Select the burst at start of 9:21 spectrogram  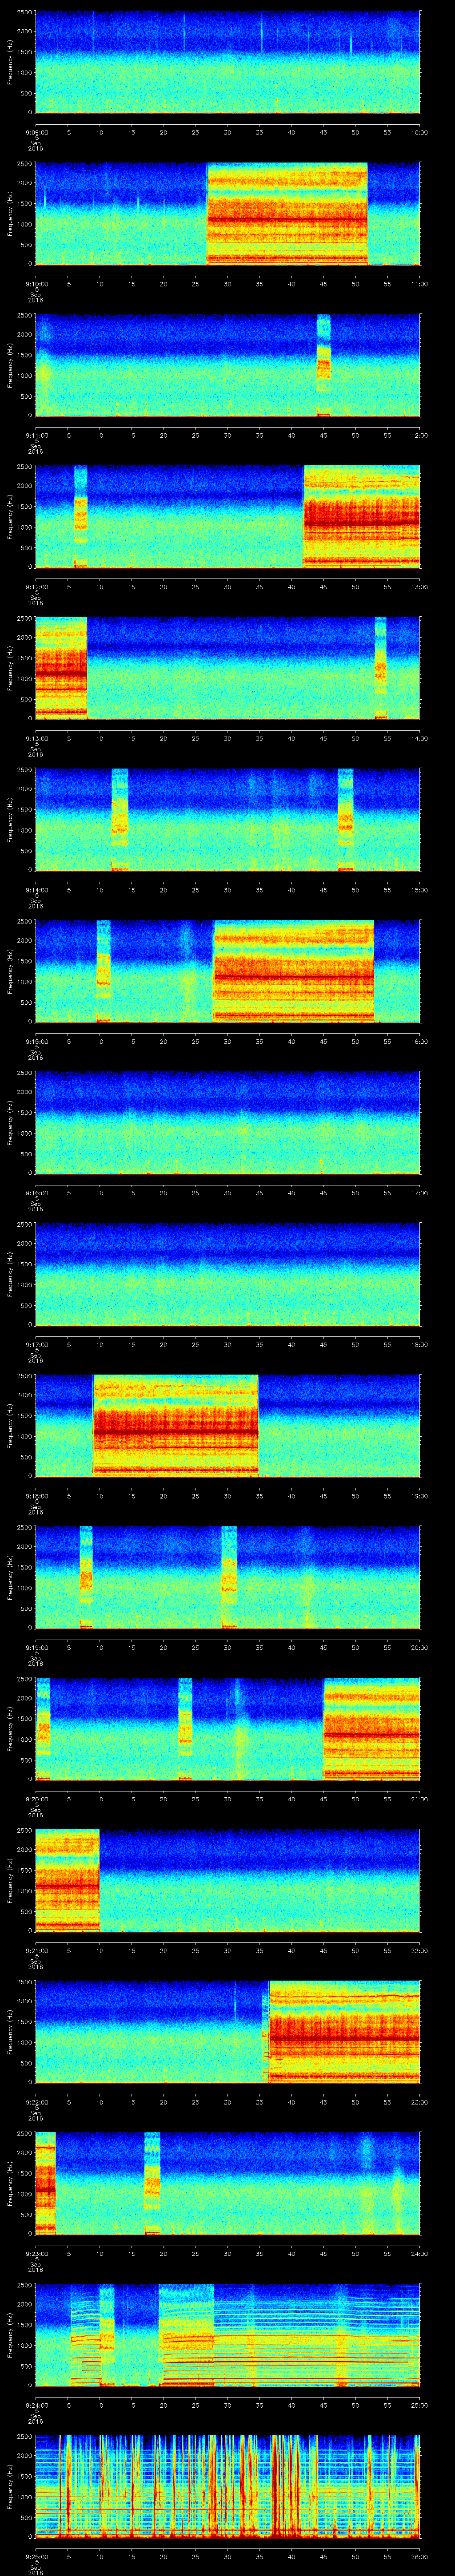(x=67, y=1880)
